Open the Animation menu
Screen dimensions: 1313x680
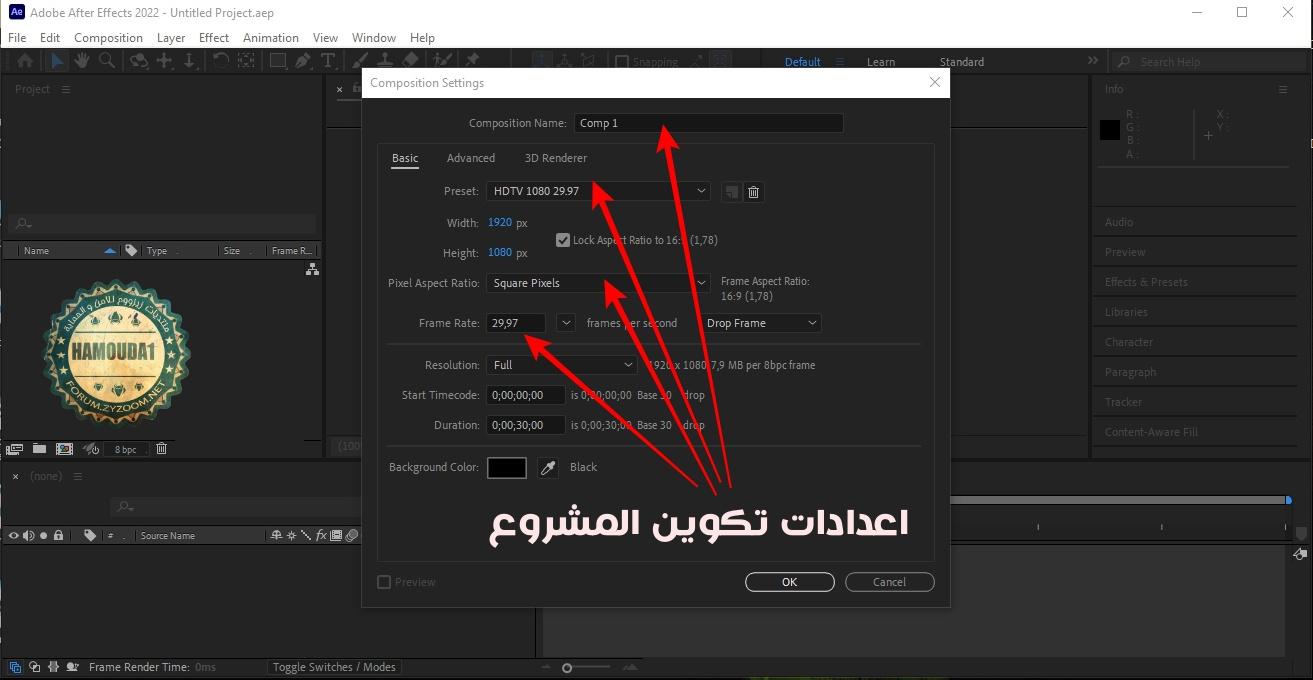point(271,37)
